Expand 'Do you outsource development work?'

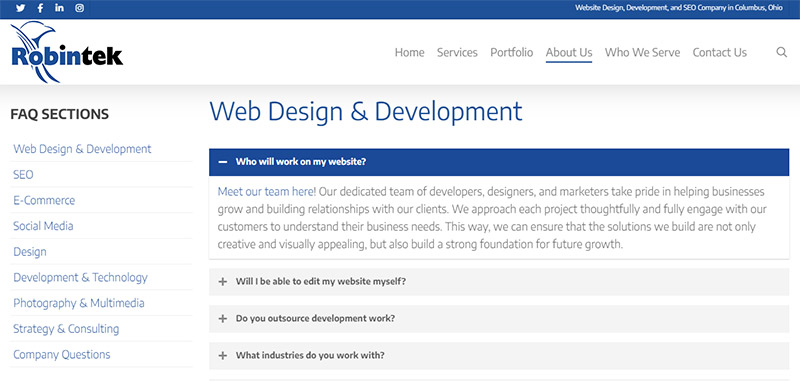(499, 319)
